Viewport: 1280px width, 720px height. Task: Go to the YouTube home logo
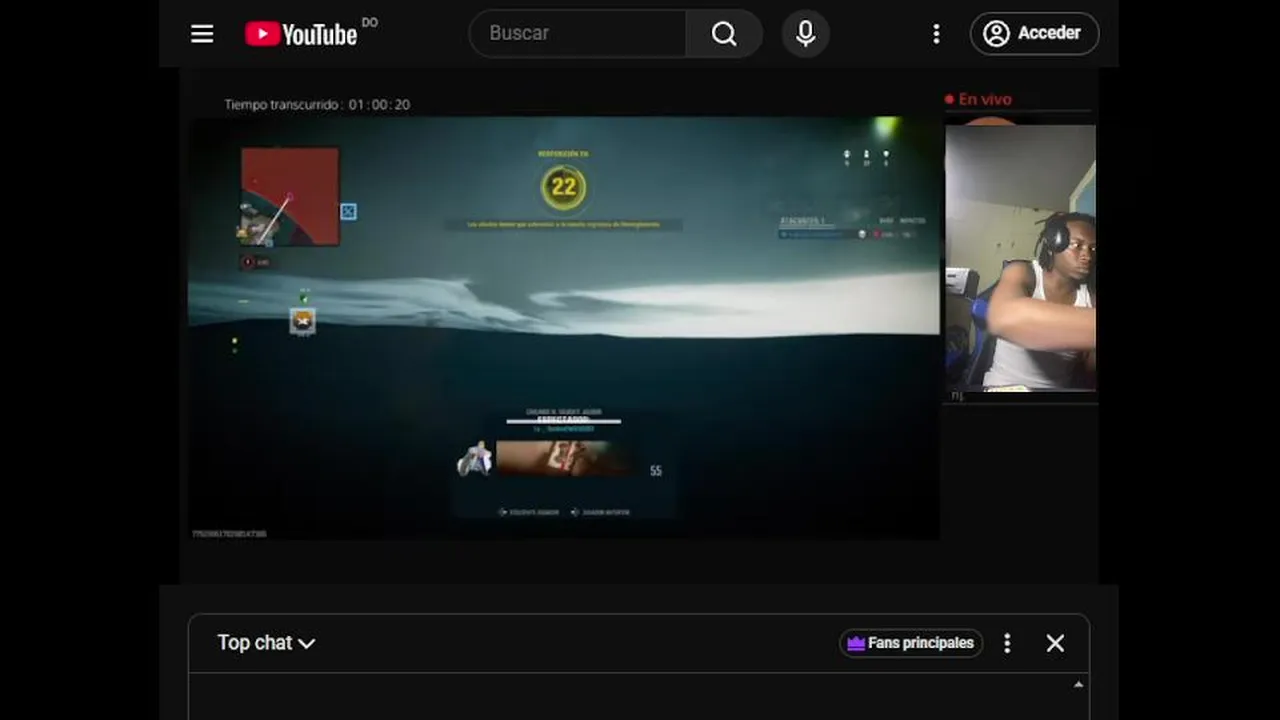301,34
